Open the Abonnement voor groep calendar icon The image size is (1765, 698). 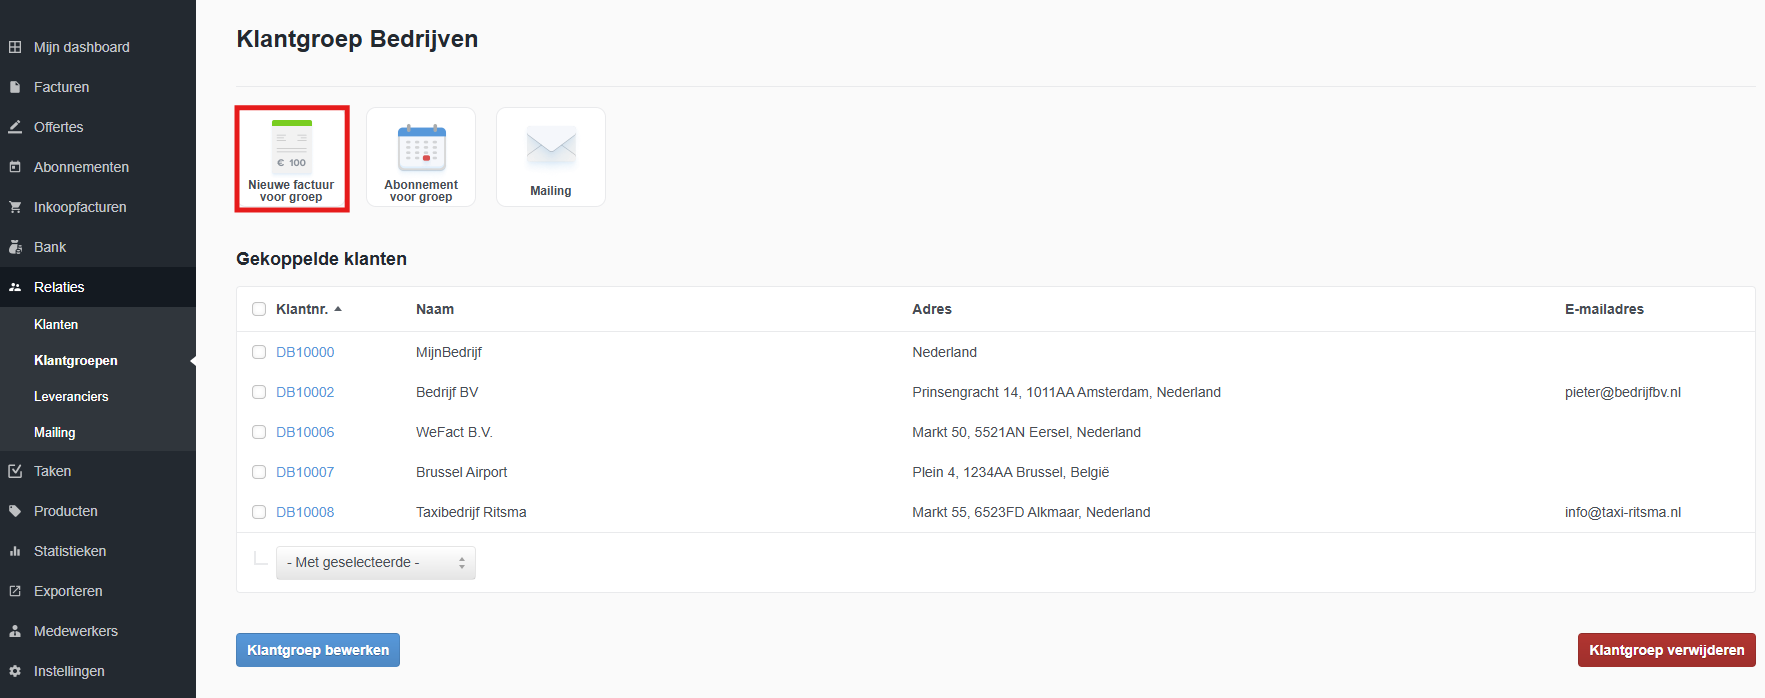click(421, 149)
